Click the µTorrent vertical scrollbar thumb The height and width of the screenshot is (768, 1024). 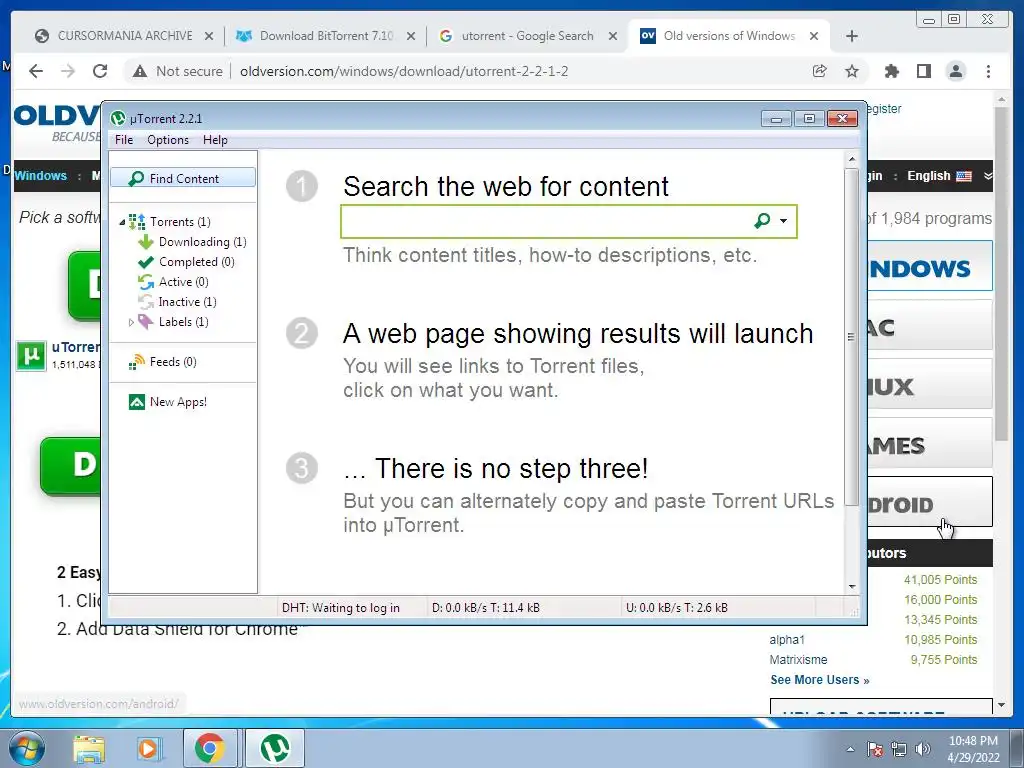[851, 337]
